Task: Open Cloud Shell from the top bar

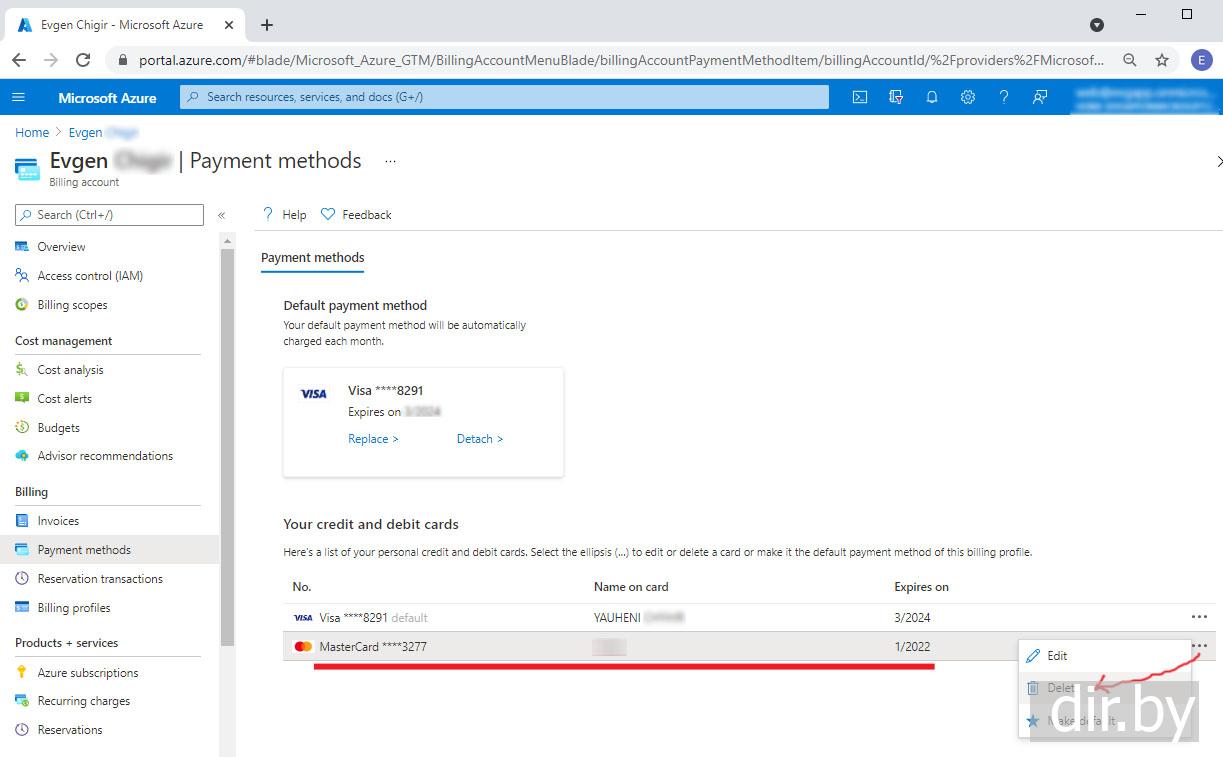Action: pos(859,97)
